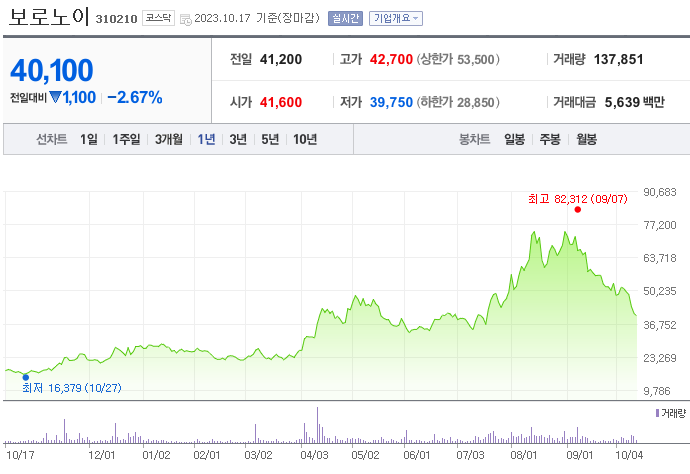Click the 하한가 28,850 text
Viewport: 690px width, 474px height.
458,102
